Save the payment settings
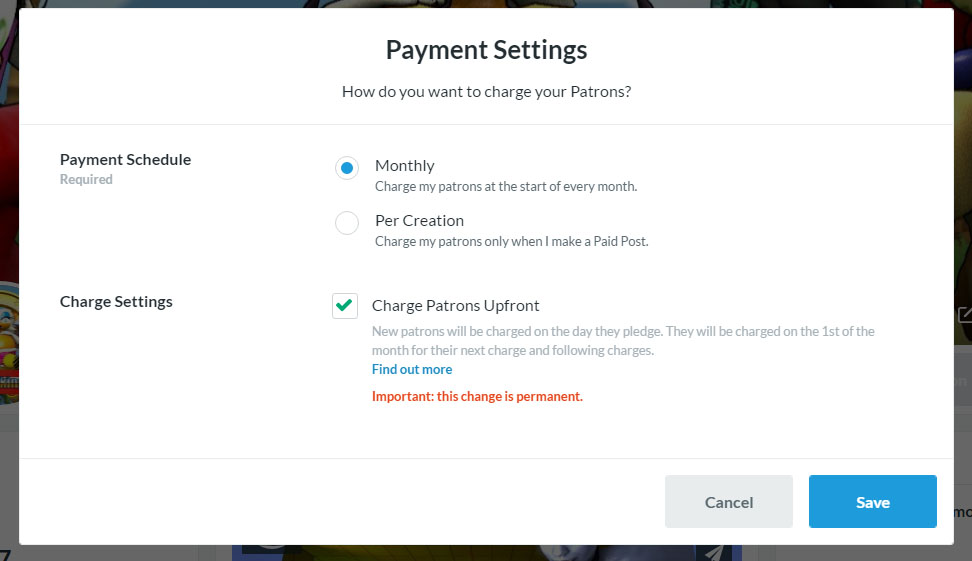Viewport: 972px width, 561px height. click(872, 502)
